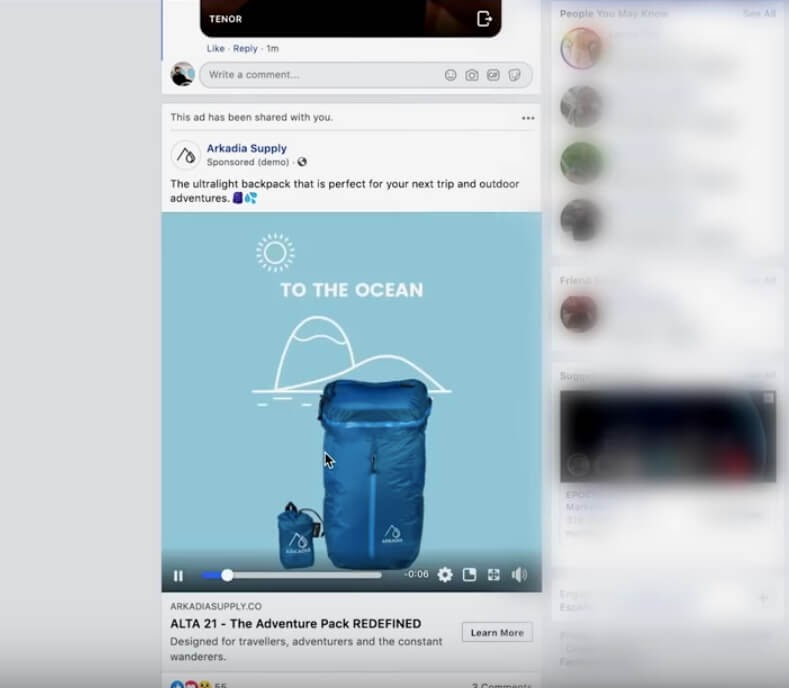Insert an emoji in the comment box

(x=450, y=75)
